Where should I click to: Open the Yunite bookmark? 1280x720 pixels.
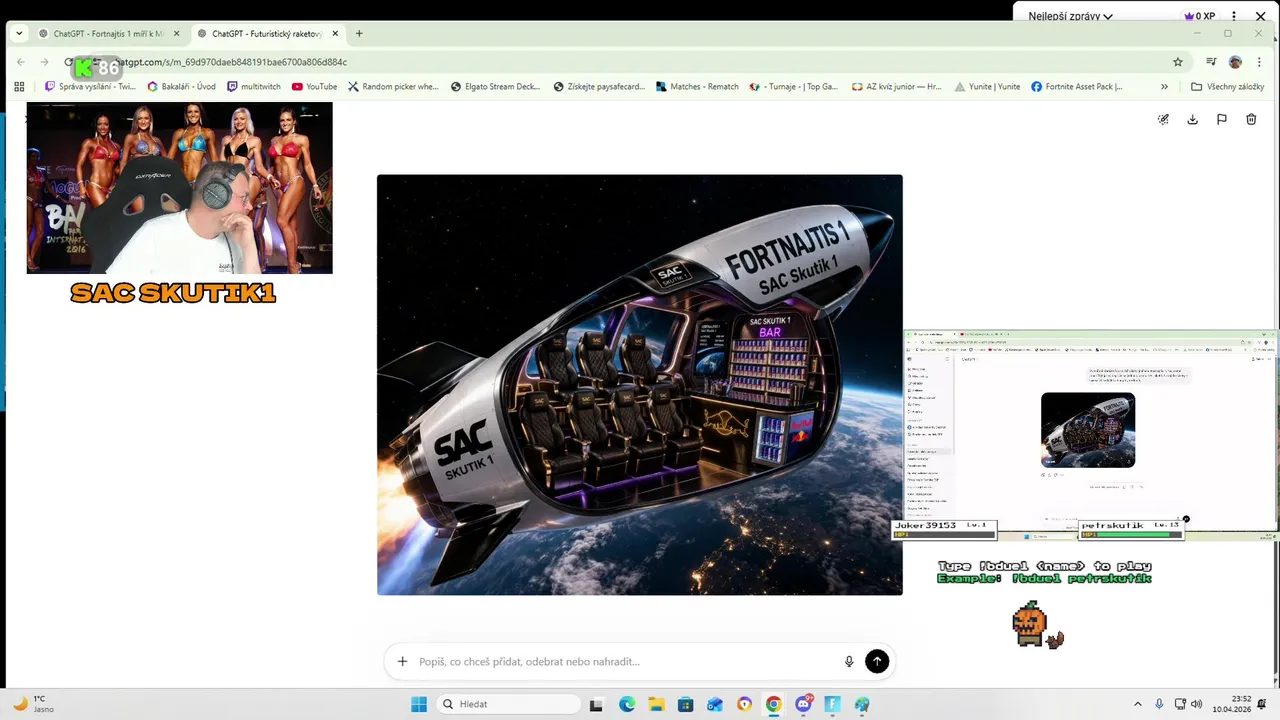click(987, 87)
